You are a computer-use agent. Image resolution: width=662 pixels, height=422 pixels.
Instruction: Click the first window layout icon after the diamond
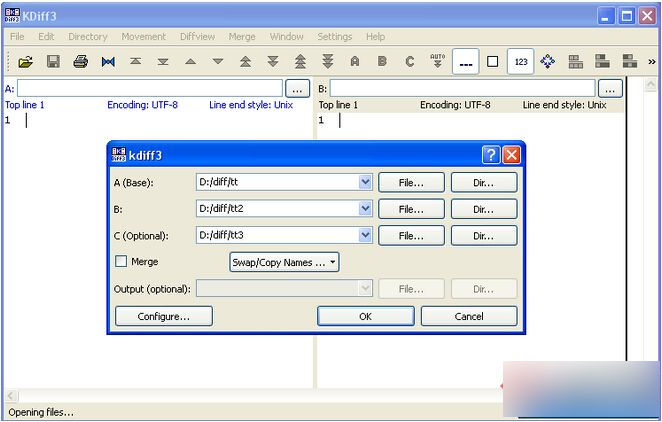tap(575, 62)
